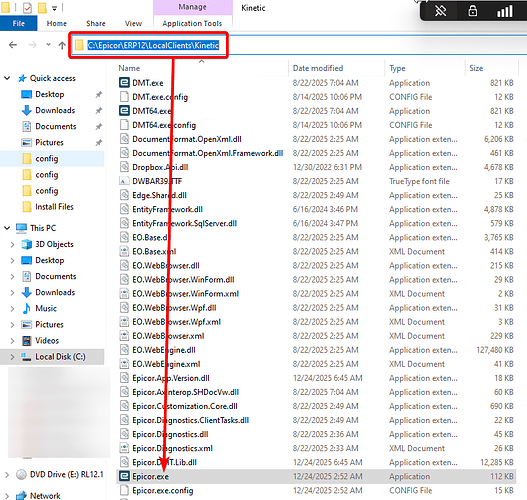The width and height of the screenshot is (527, 500).
Task: Select the DWBAR39.TTF font file icon
Action: coord(124,181)
